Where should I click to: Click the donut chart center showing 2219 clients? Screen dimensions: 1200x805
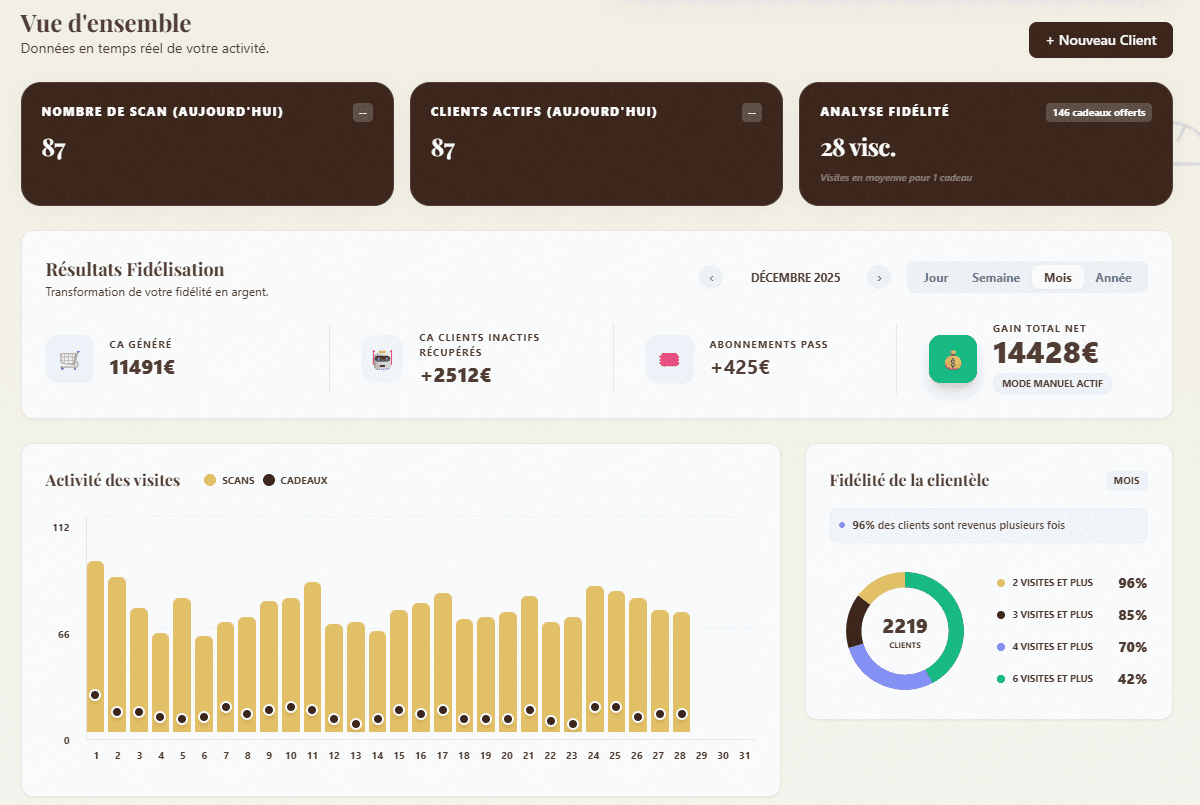pyautogui.click(x=904, y=631)
